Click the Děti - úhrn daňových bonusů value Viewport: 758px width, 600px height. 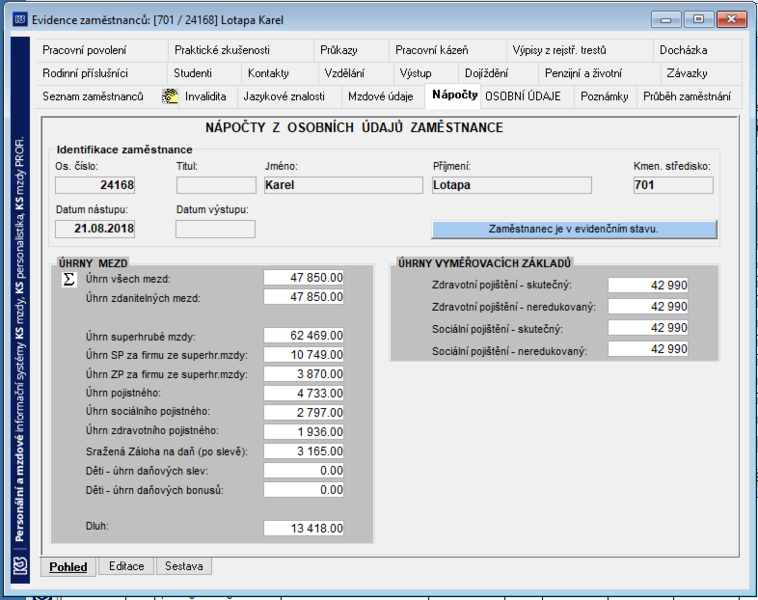pos(304,490)
